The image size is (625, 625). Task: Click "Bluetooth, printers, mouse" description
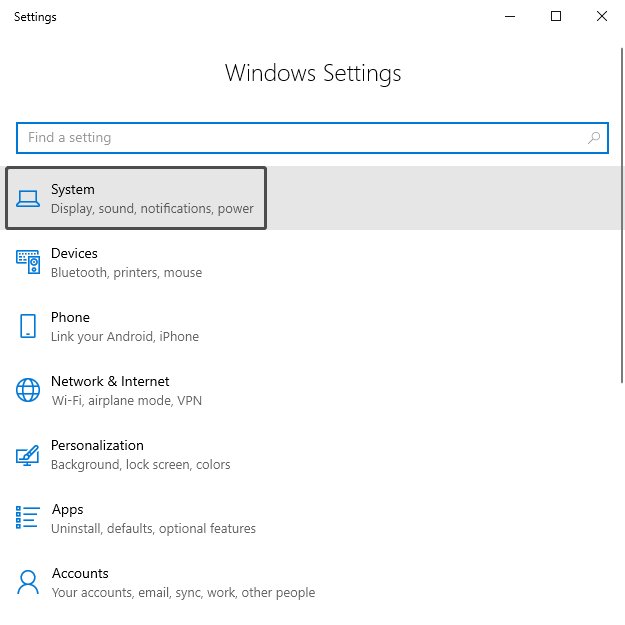coord(126,273)
